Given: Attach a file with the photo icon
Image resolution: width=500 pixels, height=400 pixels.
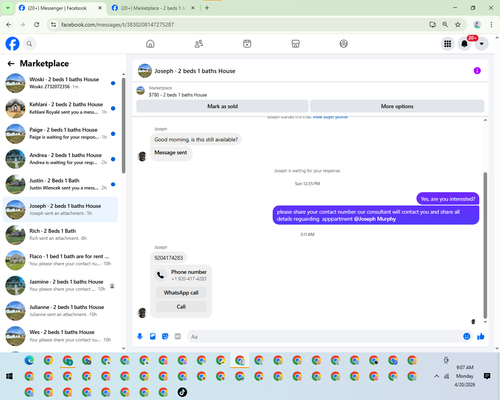Looking at the screenshot, I should [x=153, y=336].
